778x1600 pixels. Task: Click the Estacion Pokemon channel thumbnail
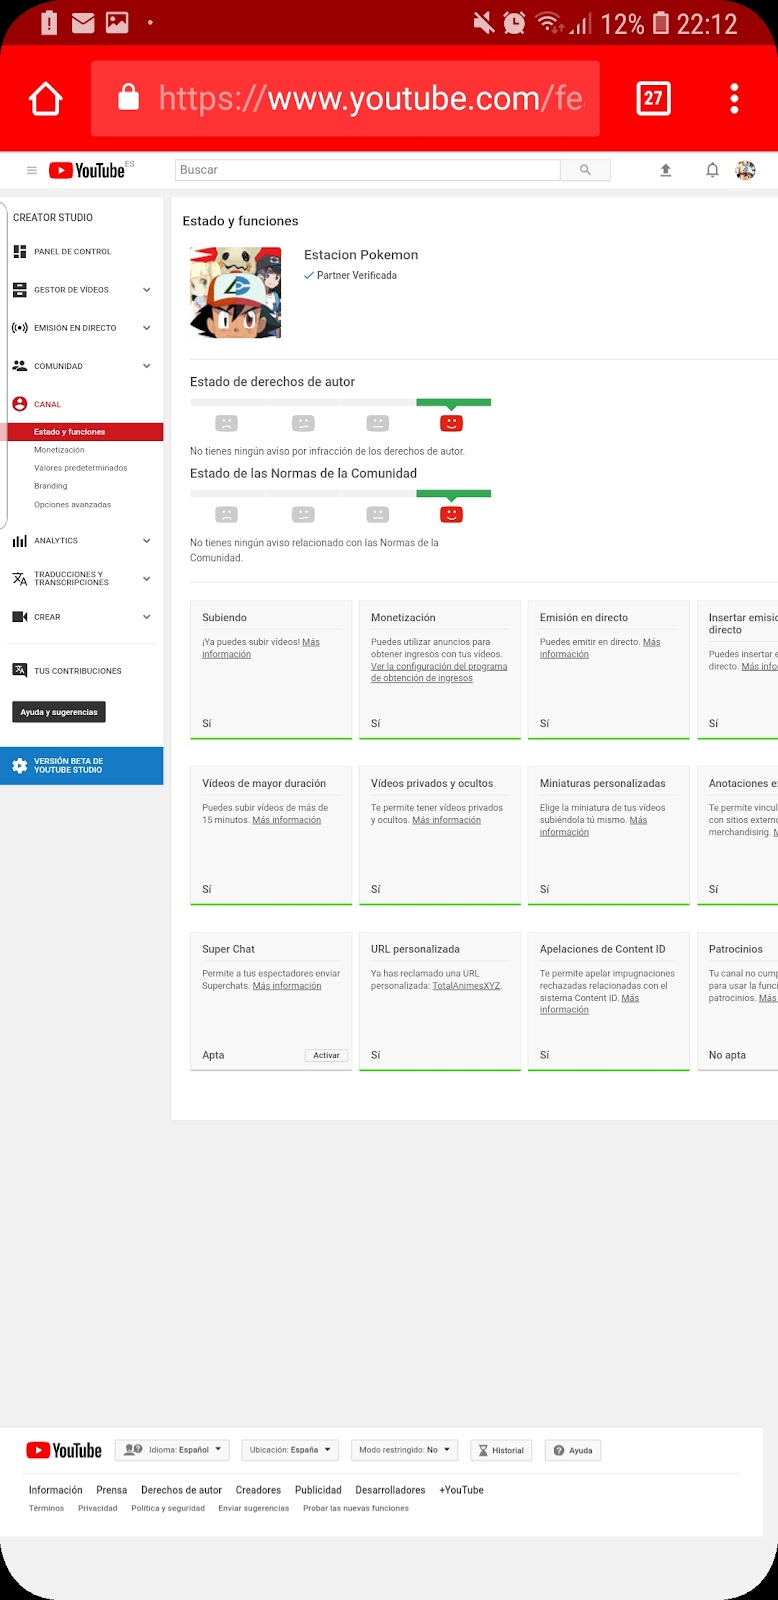click(235, 292)
